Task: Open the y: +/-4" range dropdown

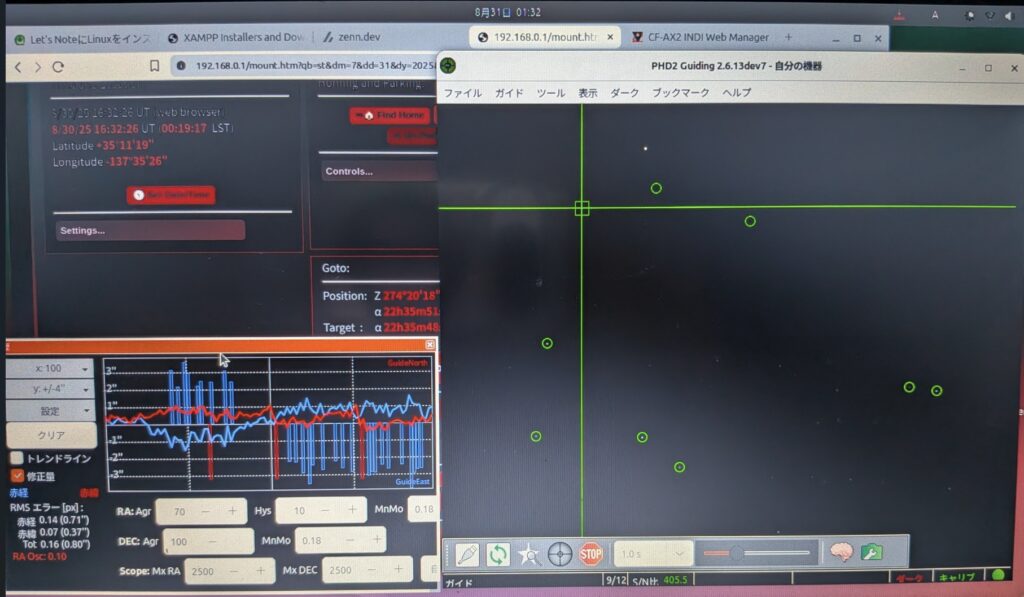Action: (50, 389)
